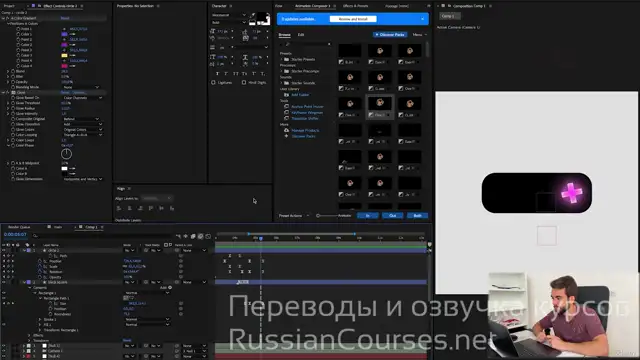Click the align bottom icon in Align panel

coord(172,208)
